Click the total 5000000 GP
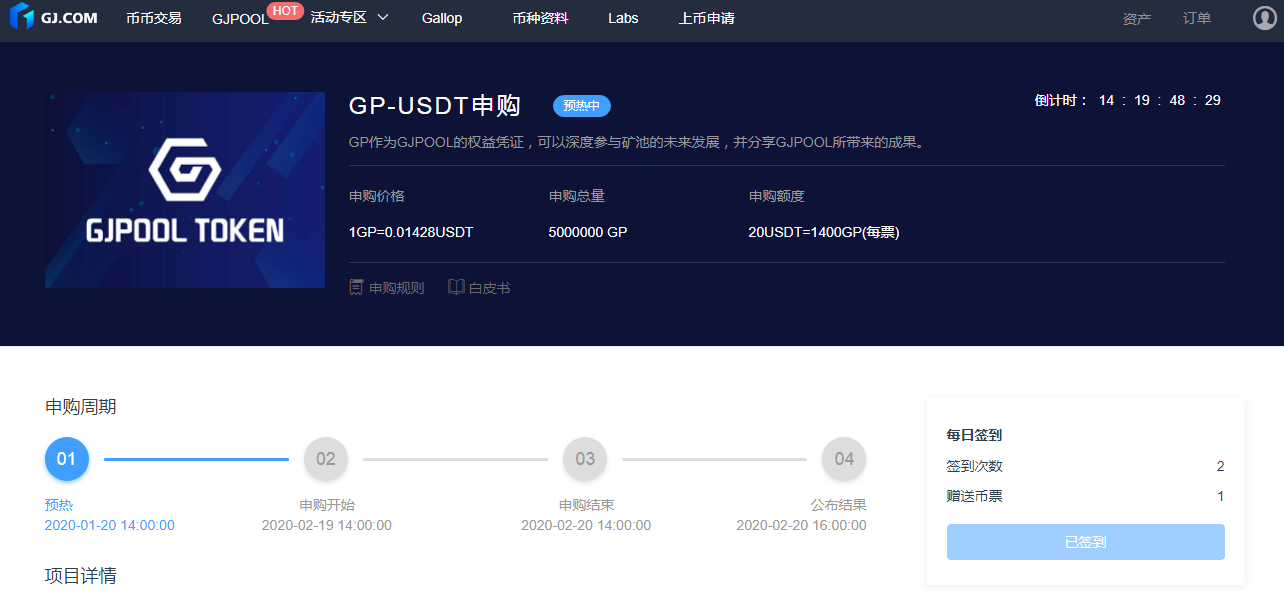Screen dimensions: 1284x595 588,232
